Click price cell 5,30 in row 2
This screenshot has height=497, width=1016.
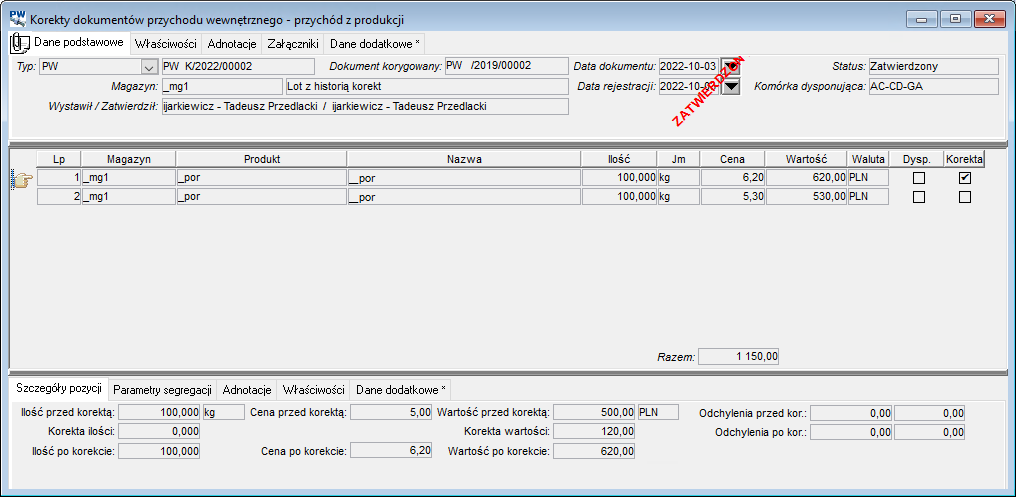[732, 197]
